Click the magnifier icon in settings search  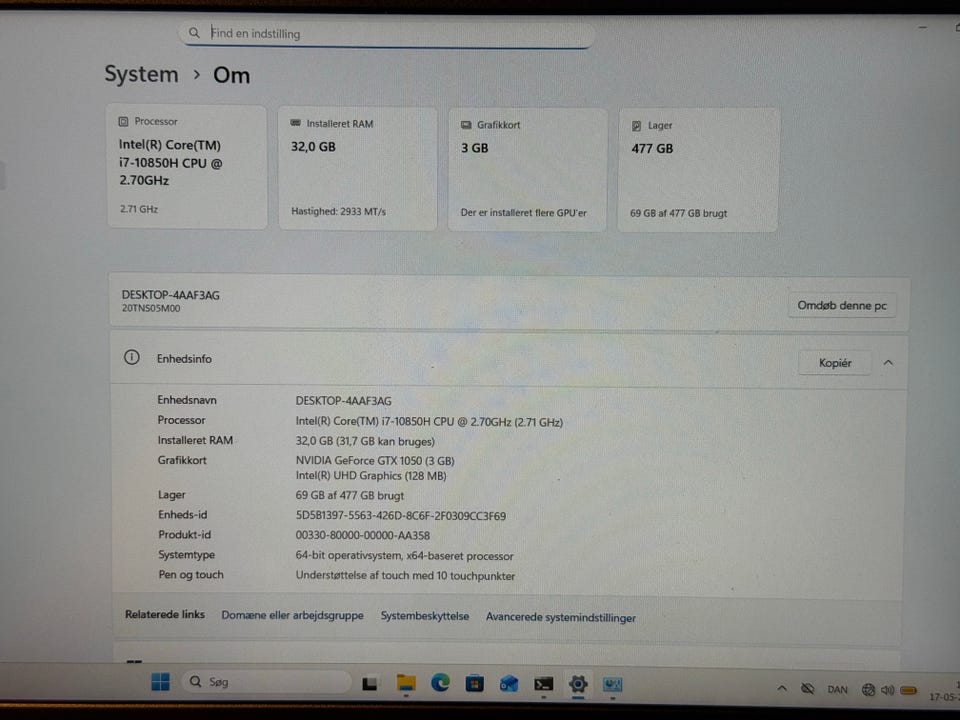pyautogui.click(x=194, y=32)
